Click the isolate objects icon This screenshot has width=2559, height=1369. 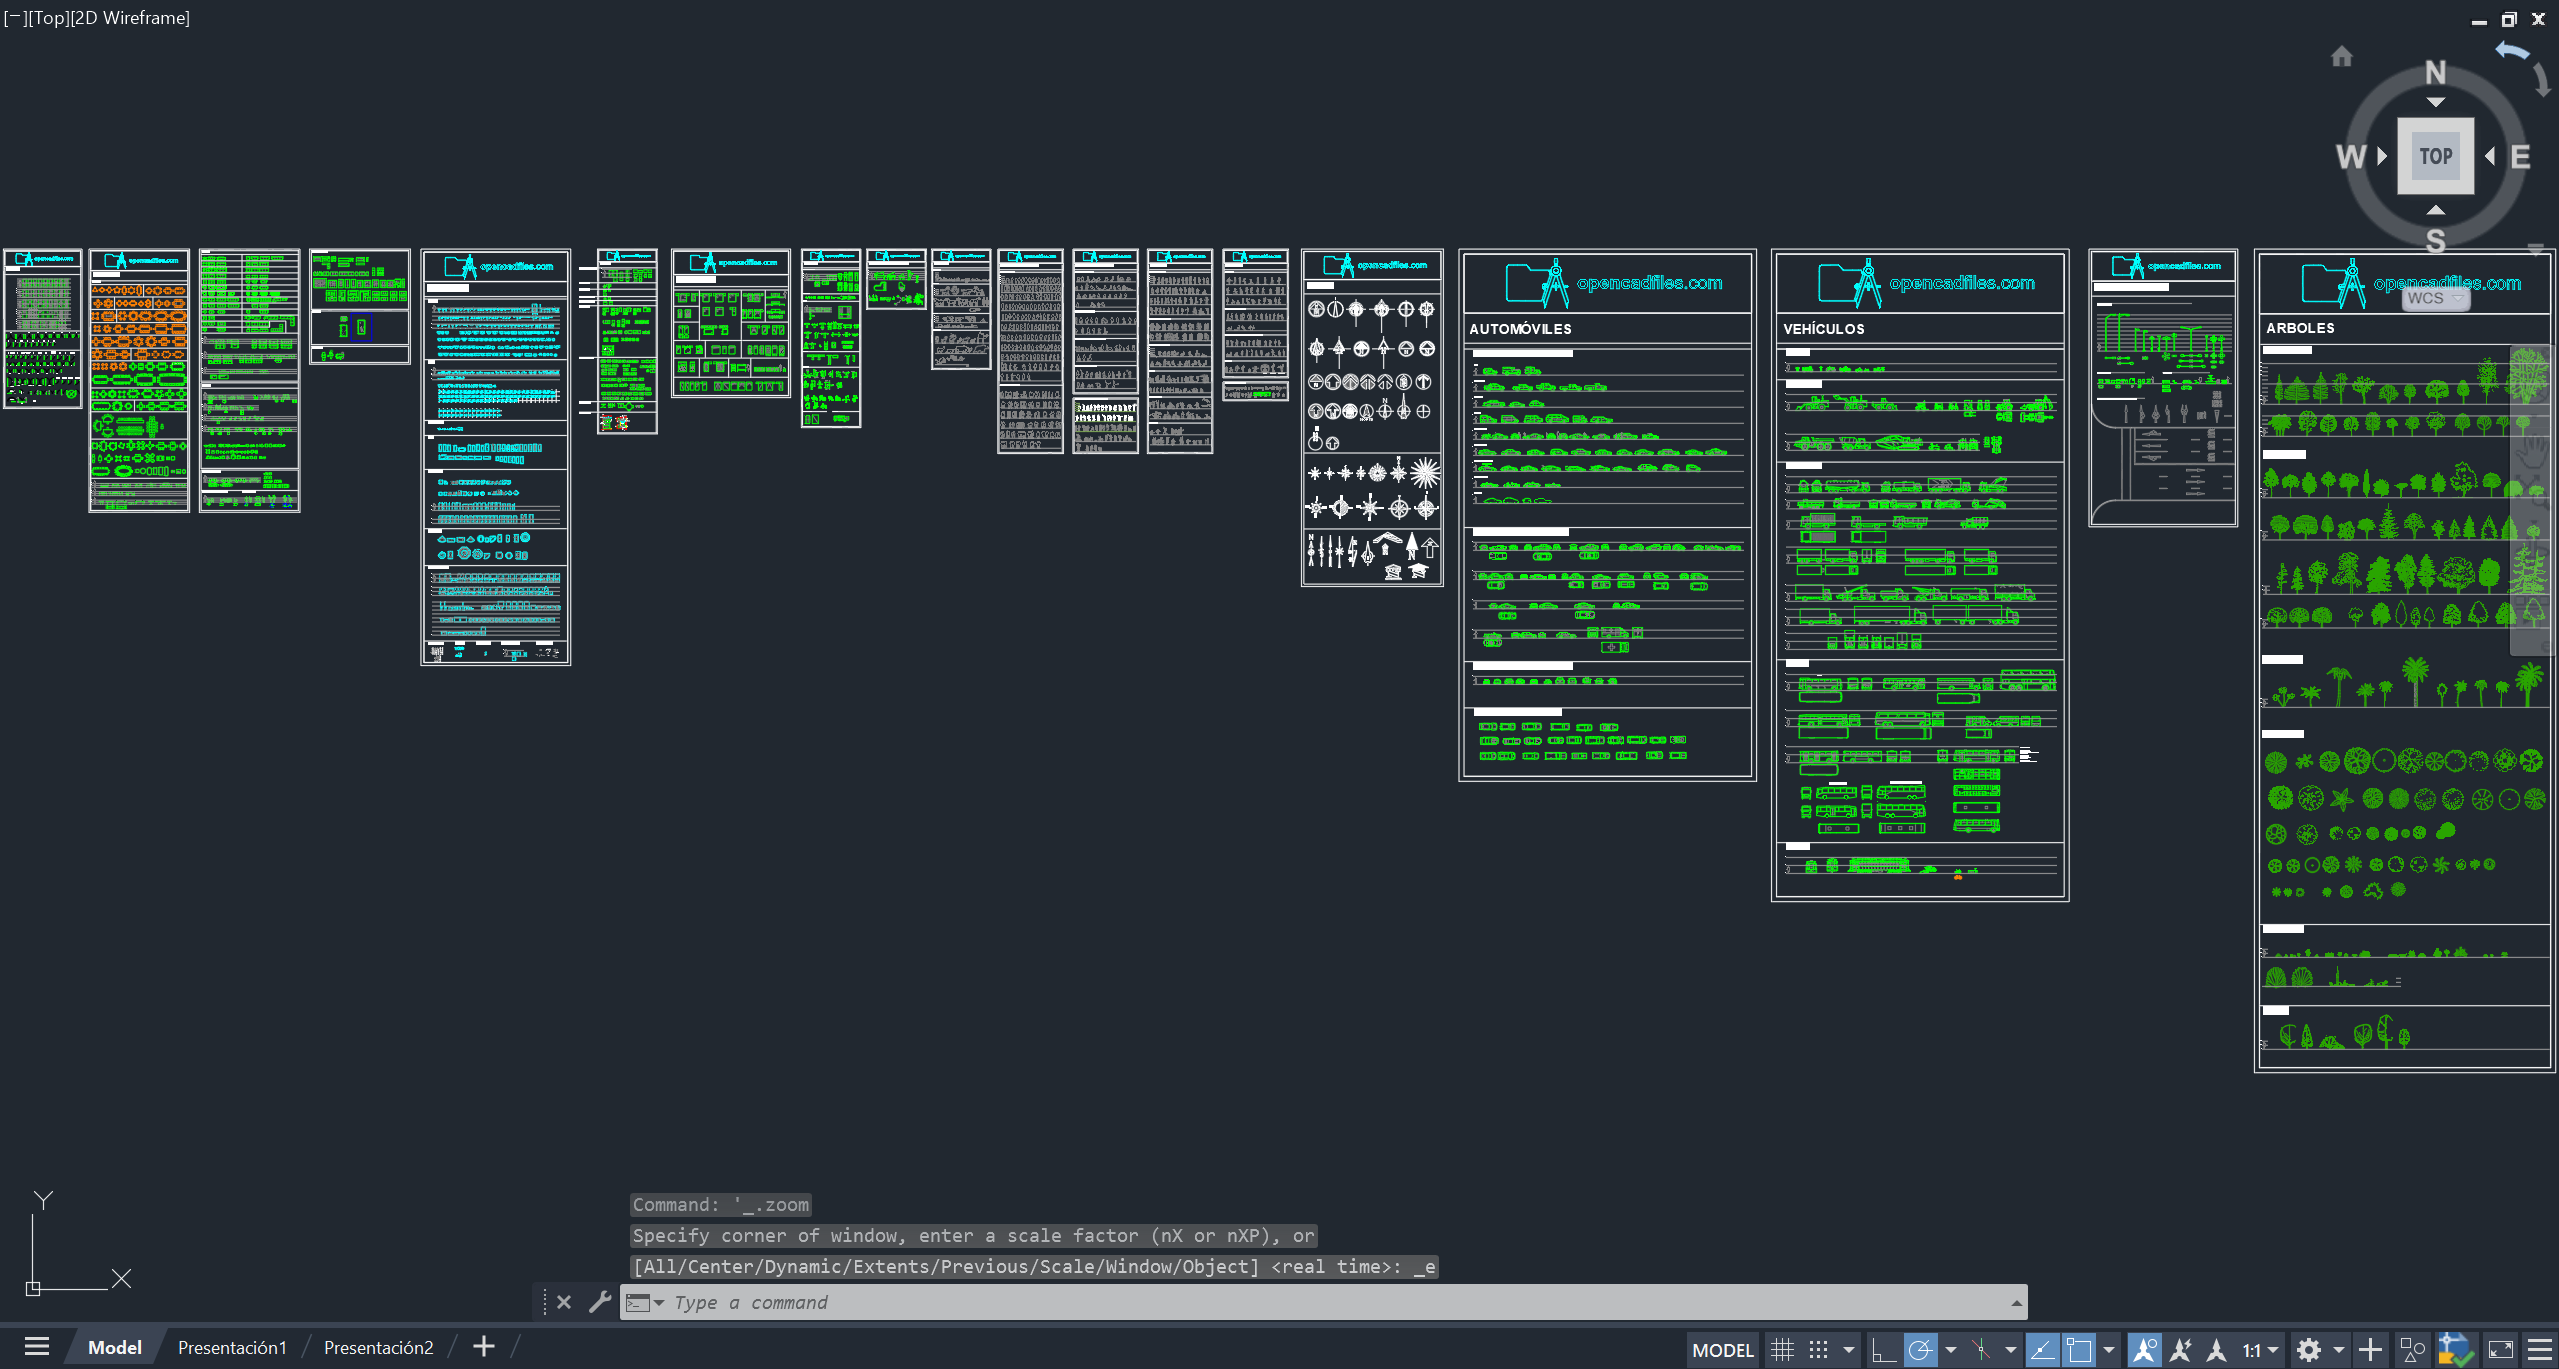tap(2413, 1350)
